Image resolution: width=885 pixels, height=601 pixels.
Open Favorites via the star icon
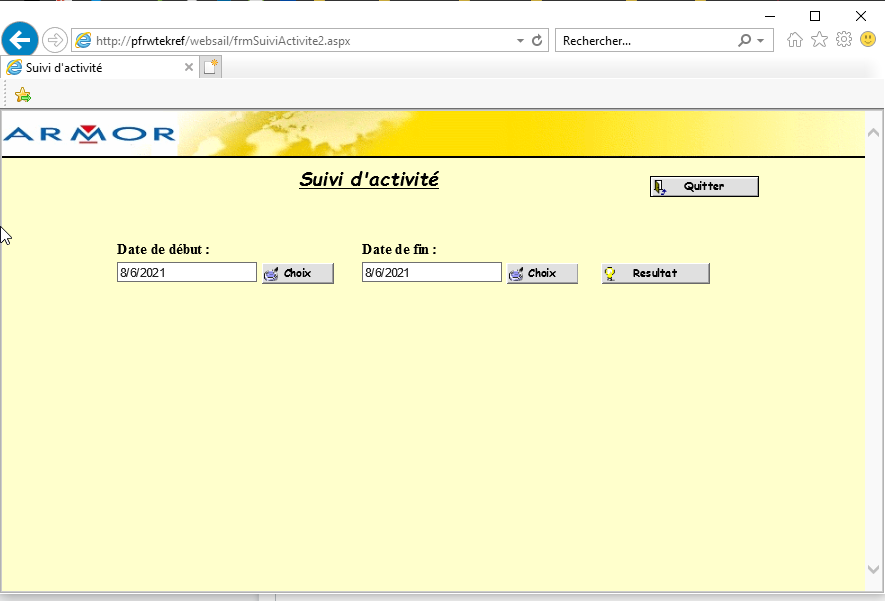click(819, 40)
